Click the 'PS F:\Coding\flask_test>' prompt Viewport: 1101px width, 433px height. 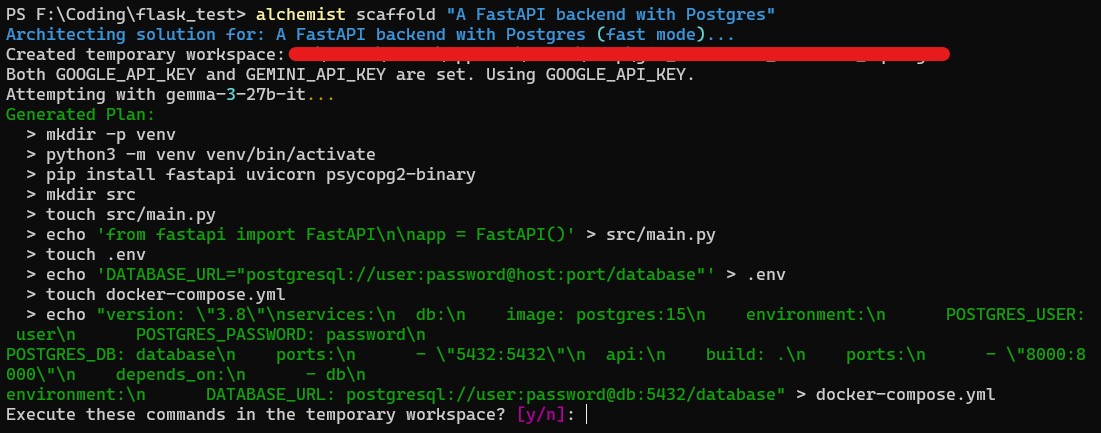click(x=126, y=15)
